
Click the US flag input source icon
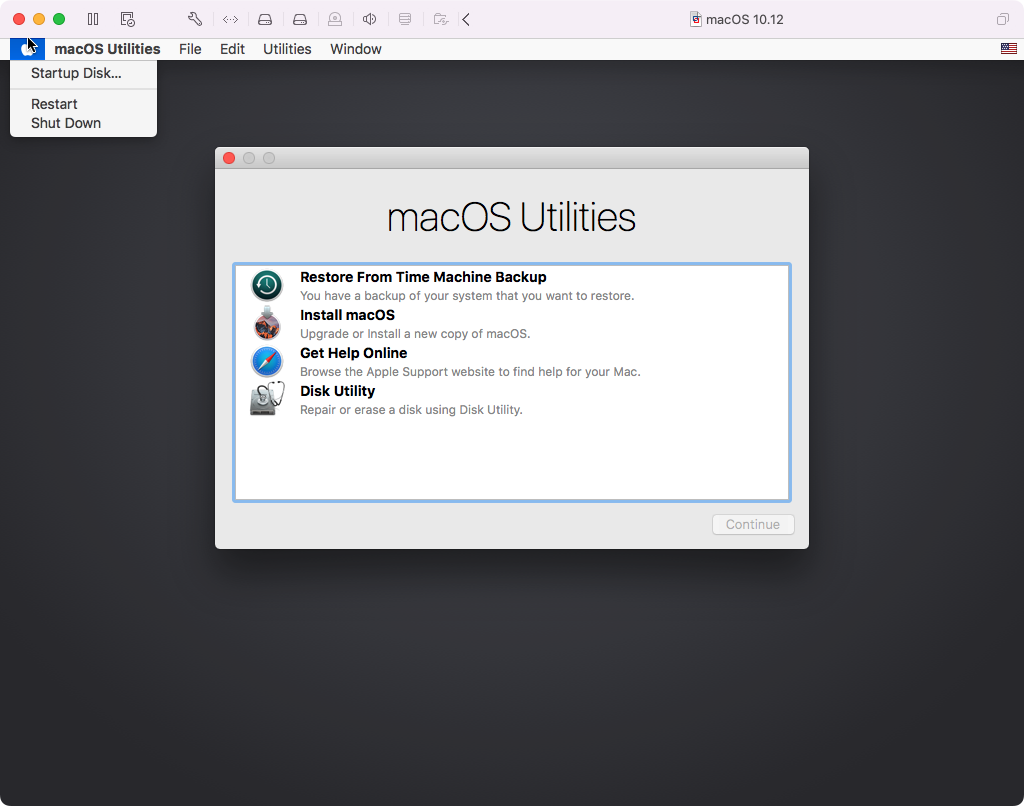[1009, 48]
